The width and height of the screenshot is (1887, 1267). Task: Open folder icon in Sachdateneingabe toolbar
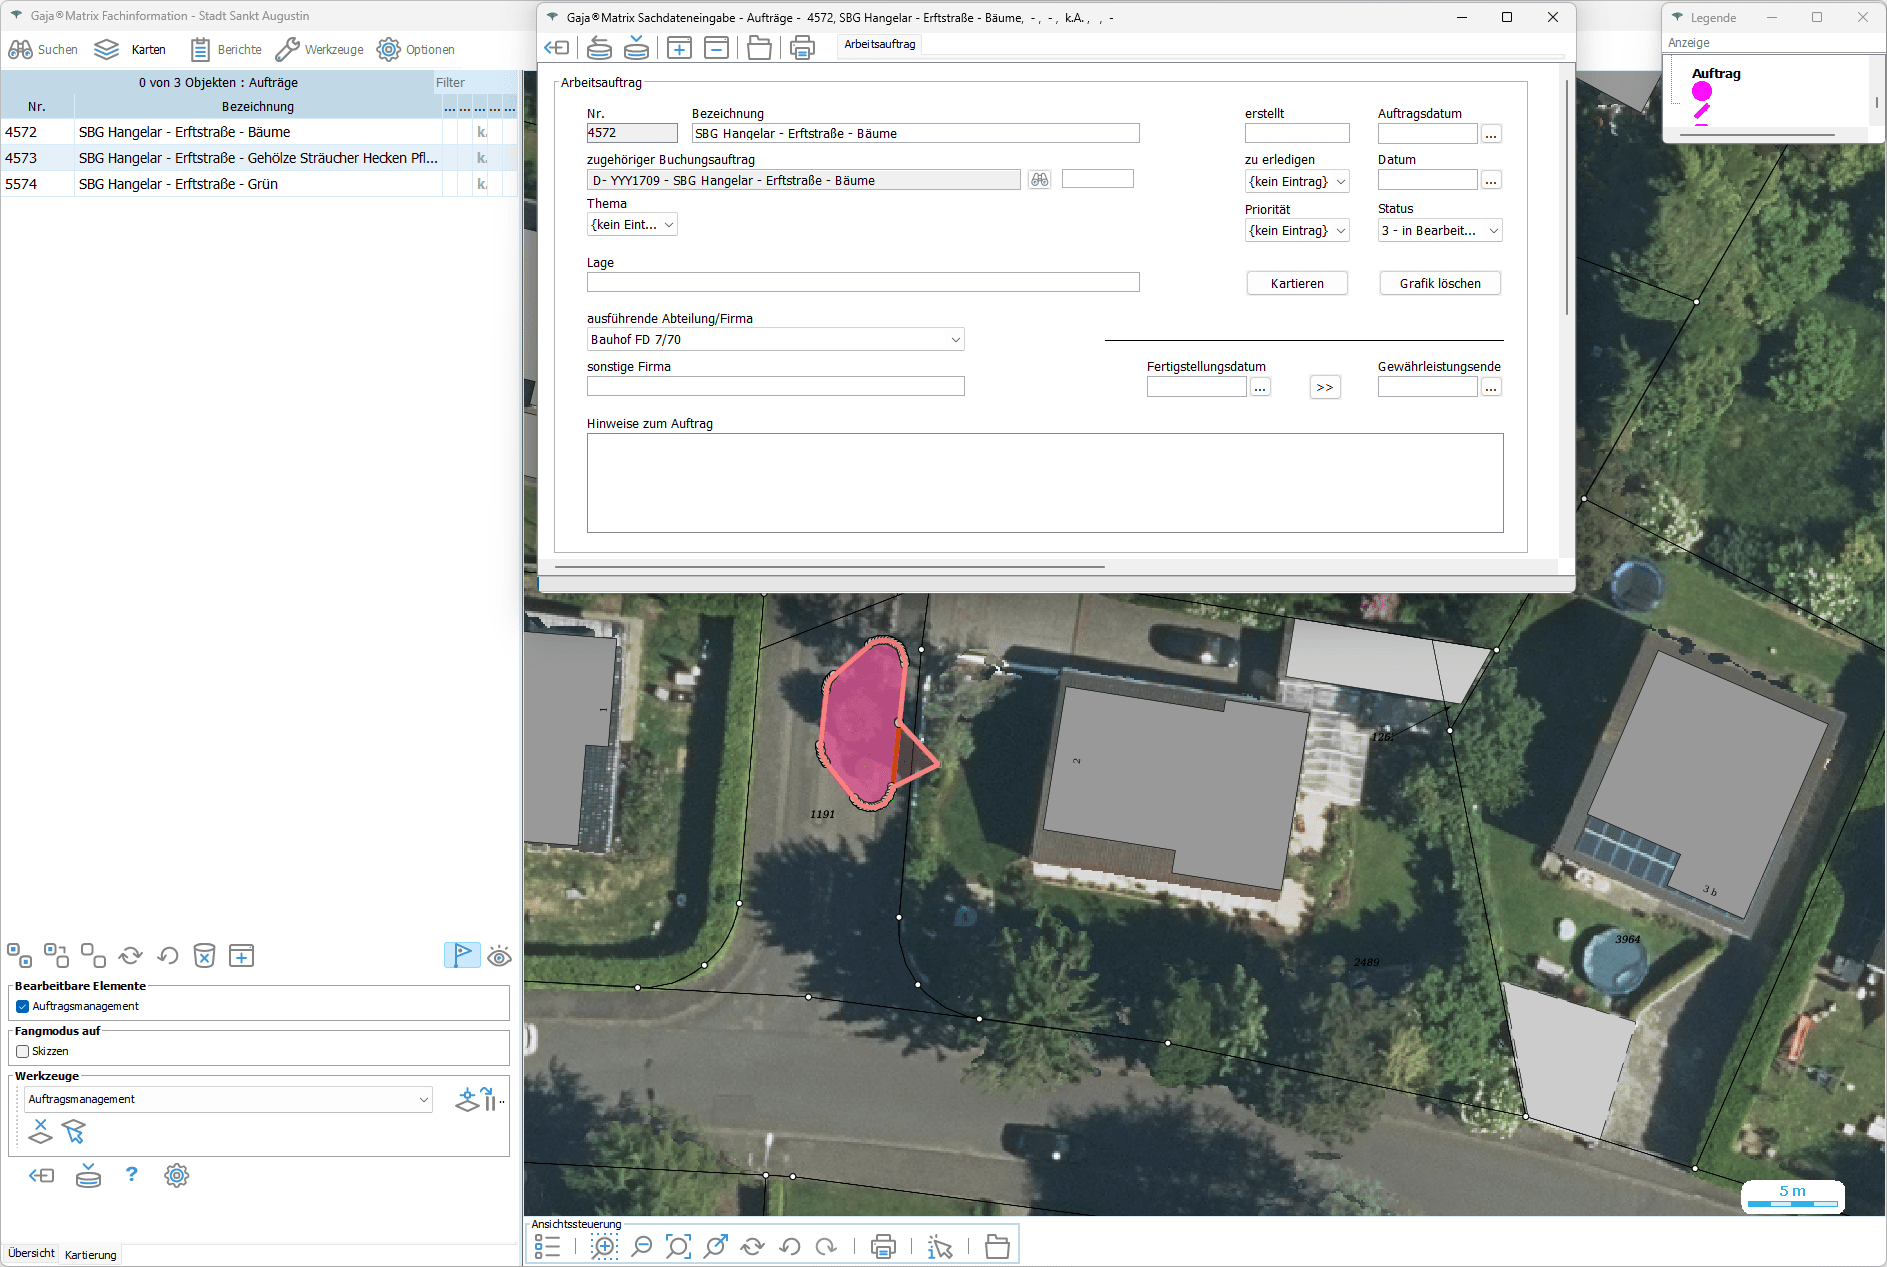pyautogui.click(x=759, y=47)
